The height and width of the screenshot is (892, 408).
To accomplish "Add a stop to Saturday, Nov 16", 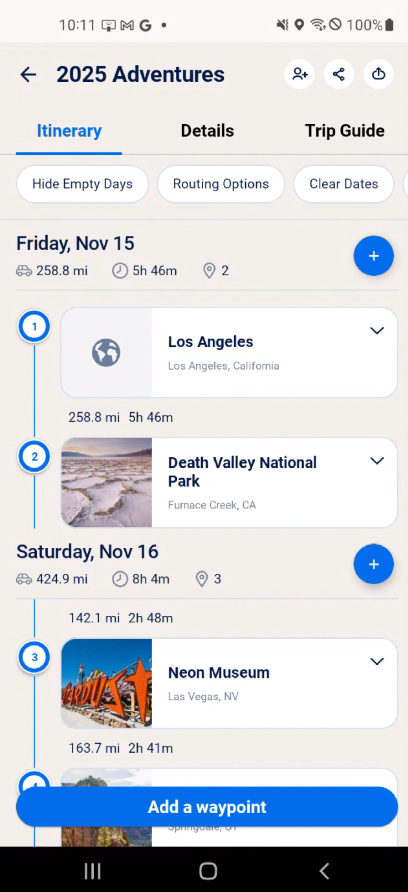I will 373,564.
